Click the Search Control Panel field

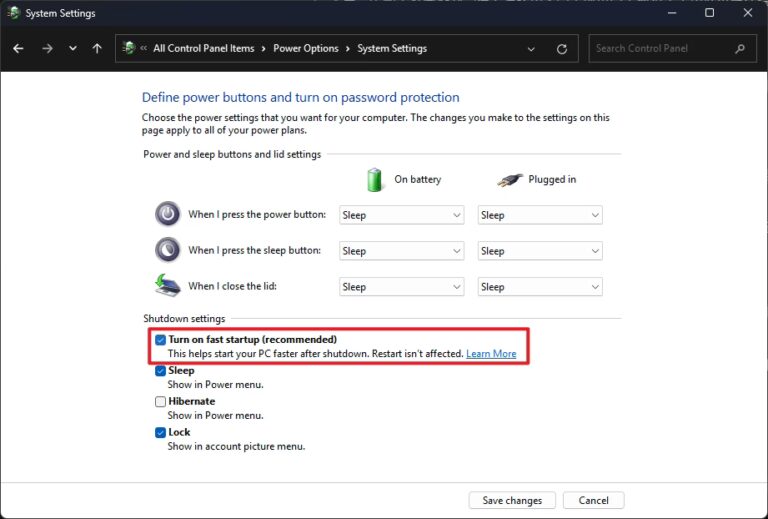[671, 48]
